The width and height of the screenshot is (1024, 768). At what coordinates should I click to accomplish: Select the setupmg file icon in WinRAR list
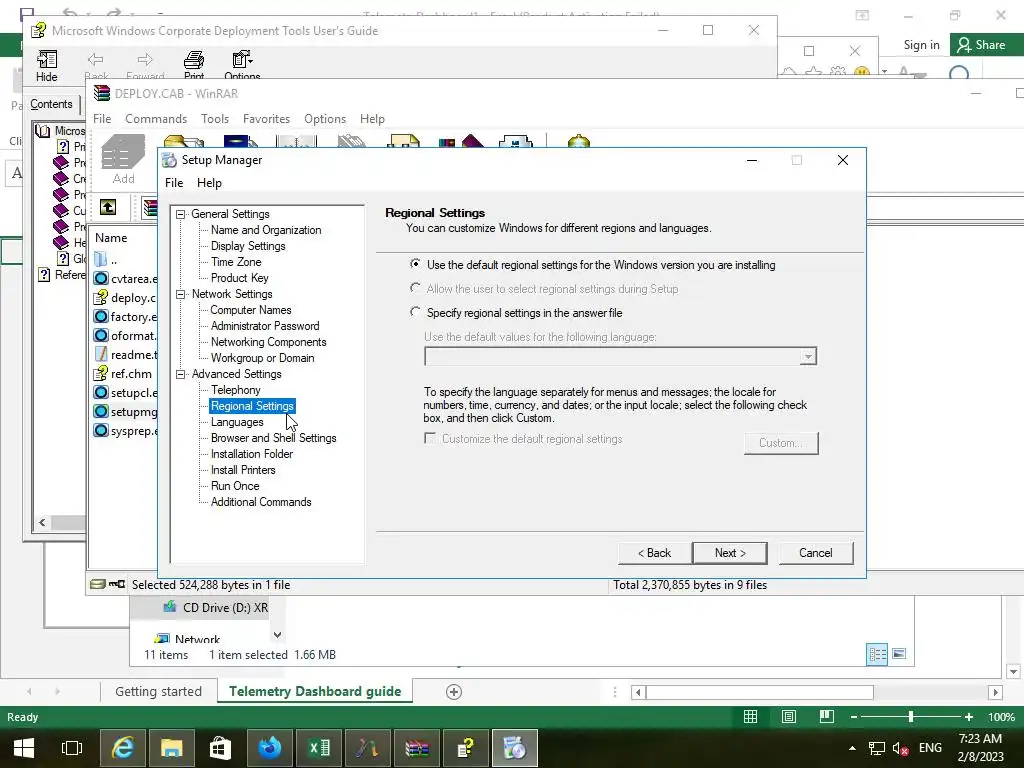[x=101, y=411]
